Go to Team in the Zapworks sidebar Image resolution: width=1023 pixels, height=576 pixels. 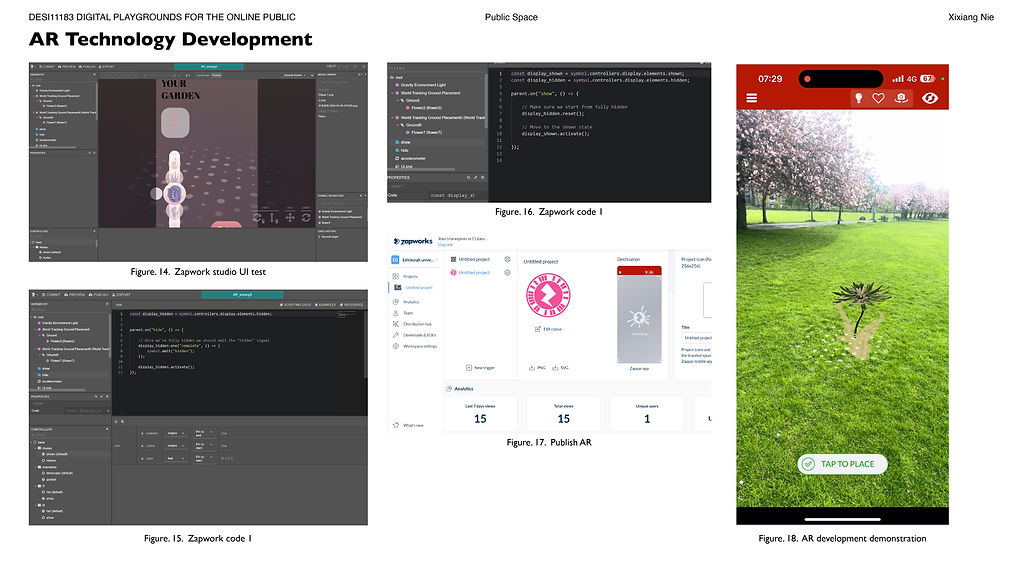[x=403, y=313]
